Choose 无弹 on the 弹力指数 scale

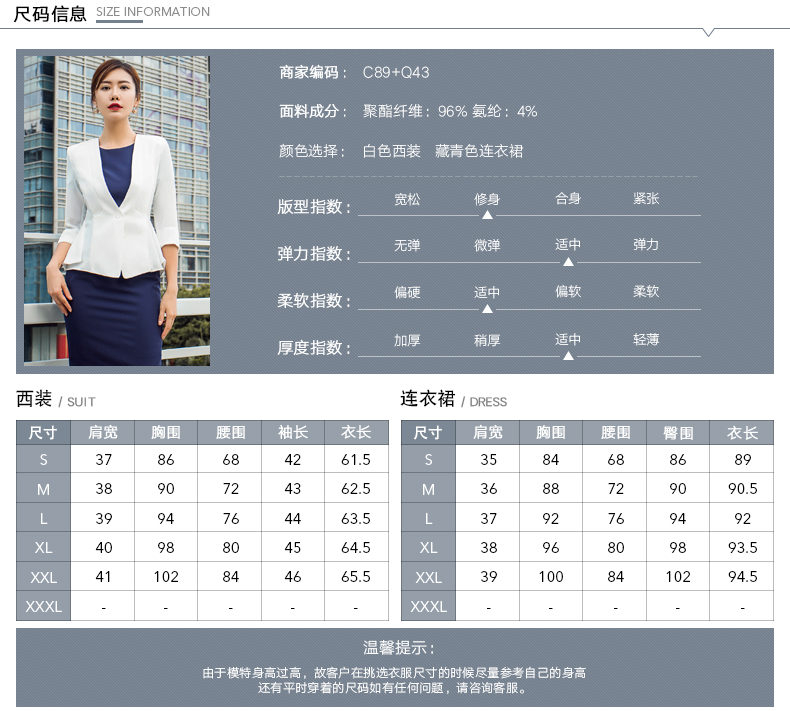(407, 245)
